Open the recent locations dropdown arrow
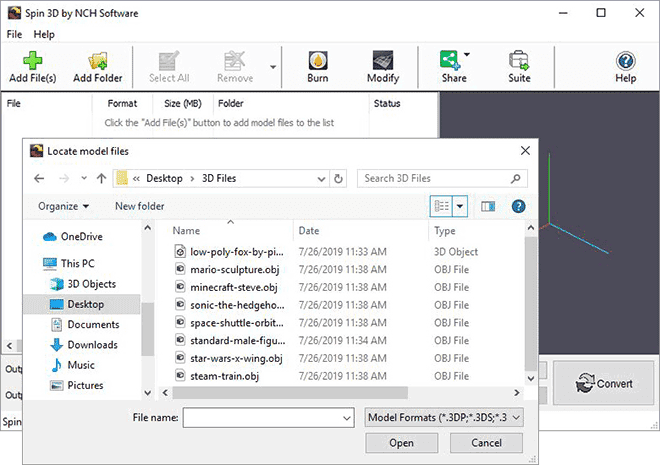 pyautogui.click(x=84, y=178)
